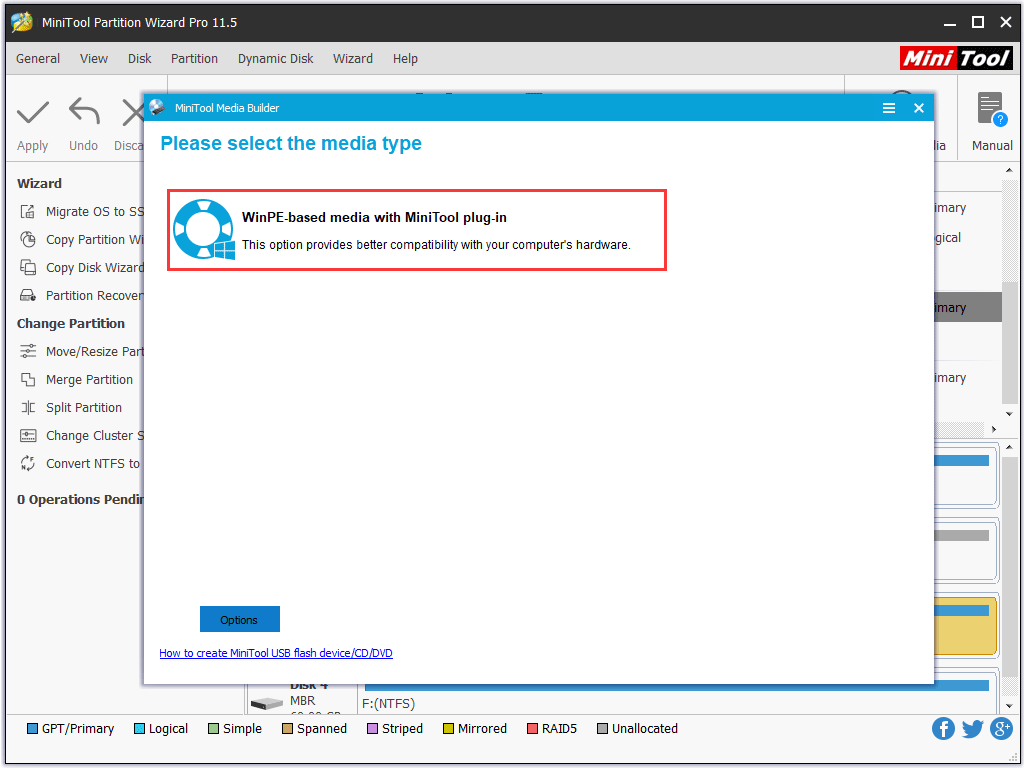The image size is (1024, 769).
Task: Click partition list scrollbar down arrow
Action: [x=1009, y=414]
